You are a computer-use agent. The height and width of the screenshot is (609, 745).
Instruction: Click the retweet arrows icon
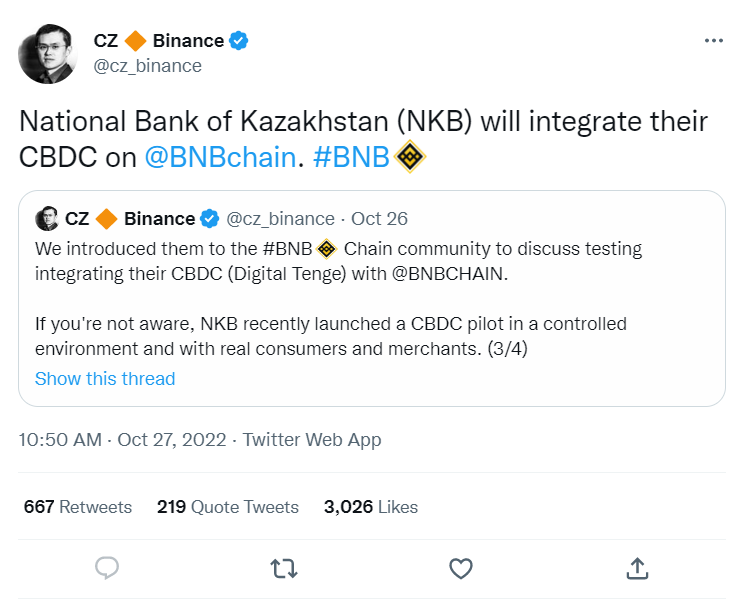tap(284, 568)
